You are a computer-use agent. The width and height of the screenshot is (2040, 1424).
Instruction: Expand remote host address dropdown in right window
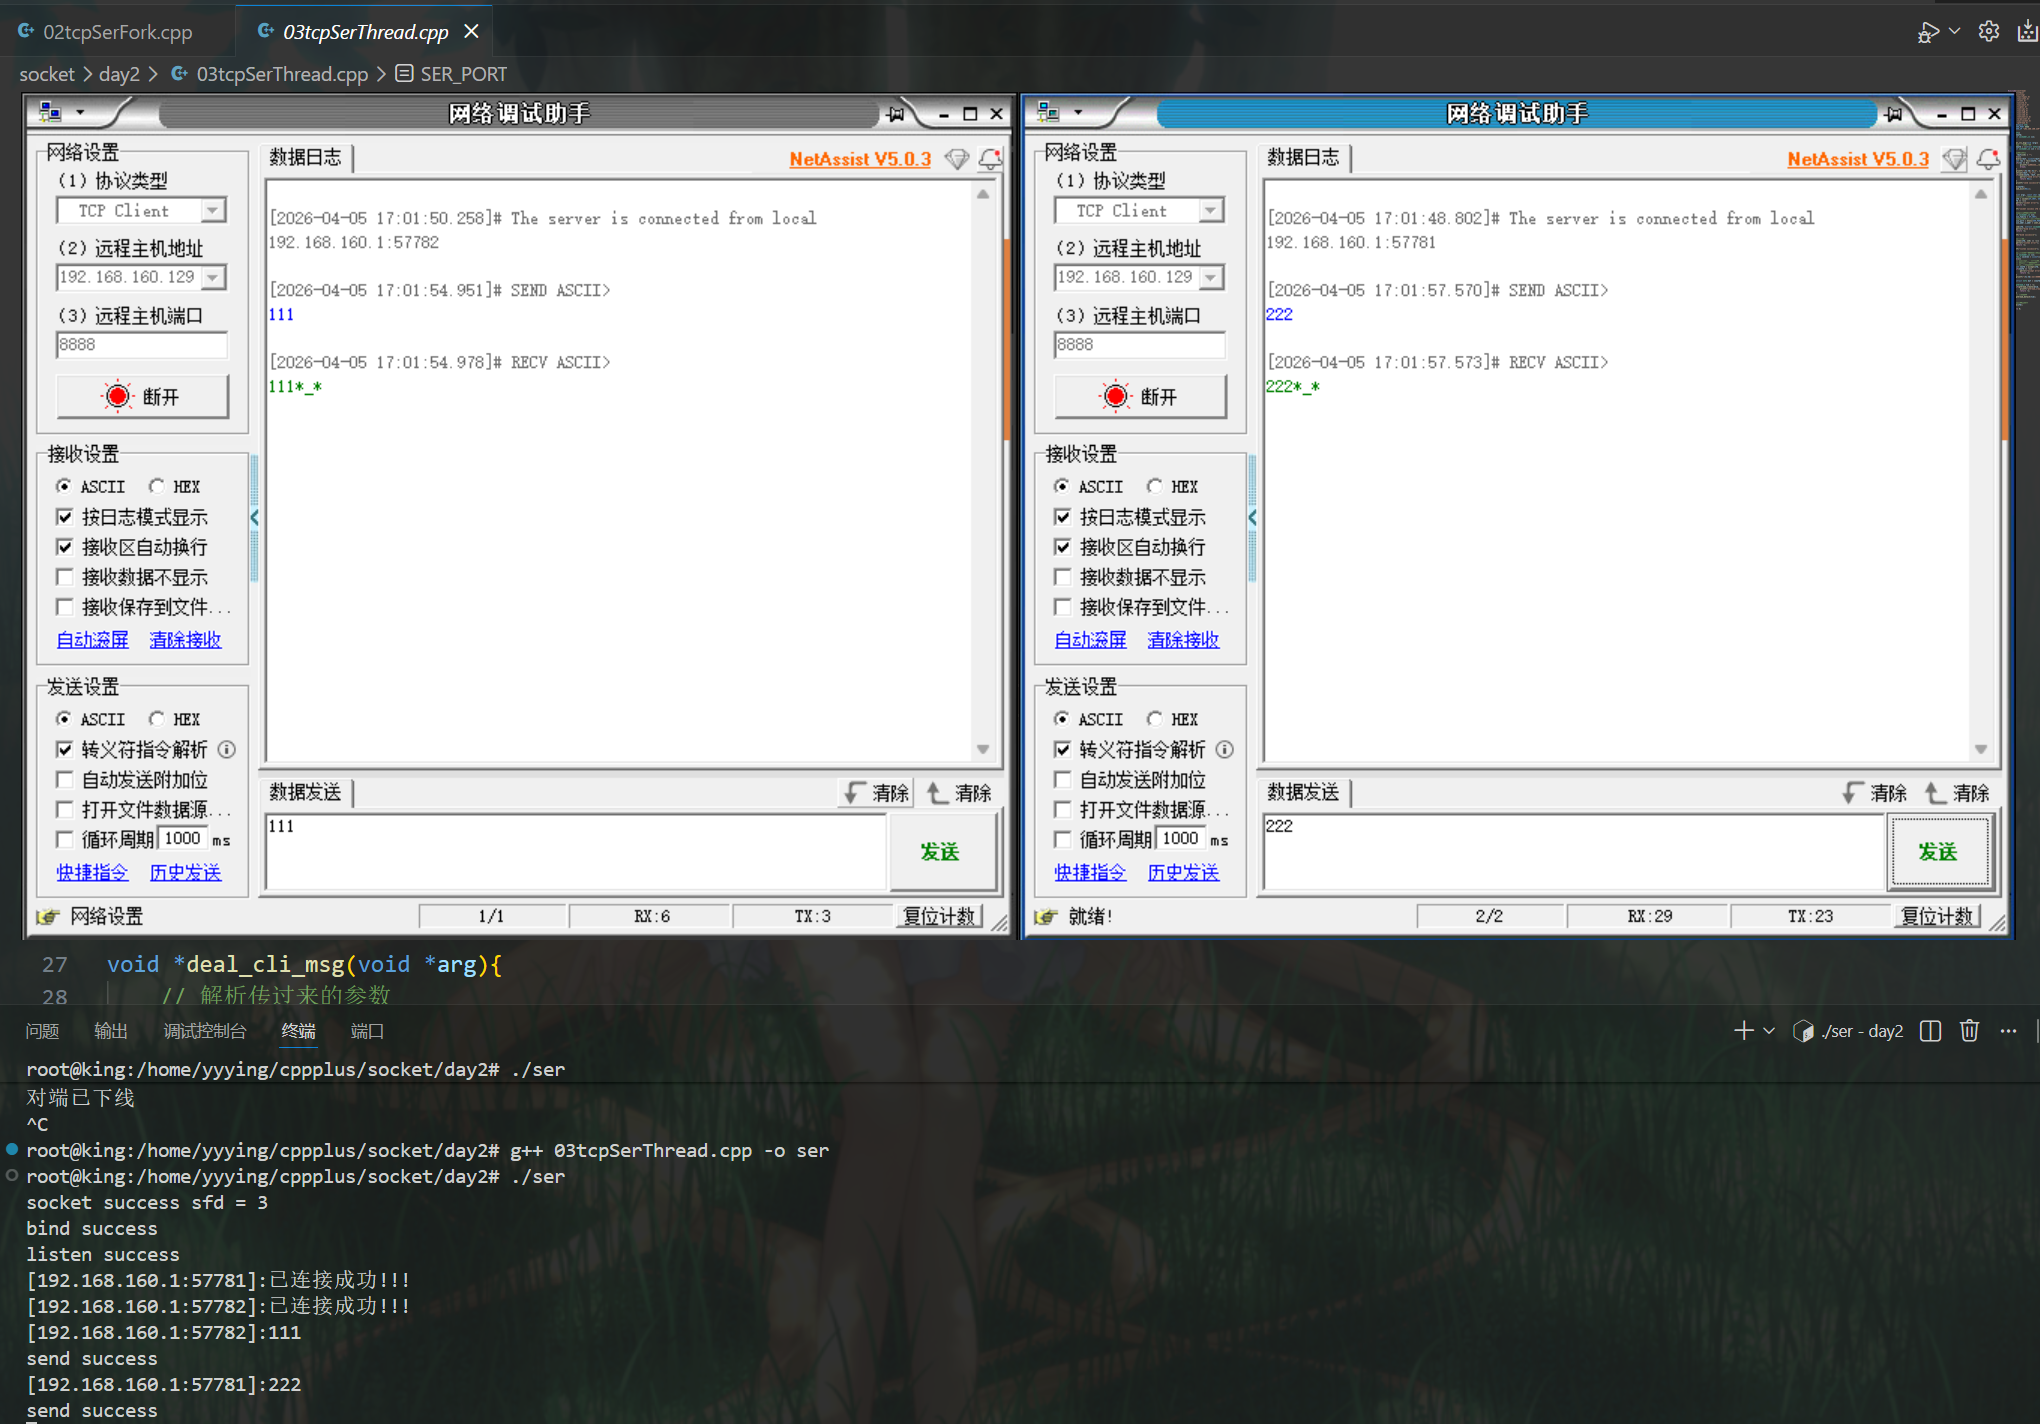(1211, 277)
